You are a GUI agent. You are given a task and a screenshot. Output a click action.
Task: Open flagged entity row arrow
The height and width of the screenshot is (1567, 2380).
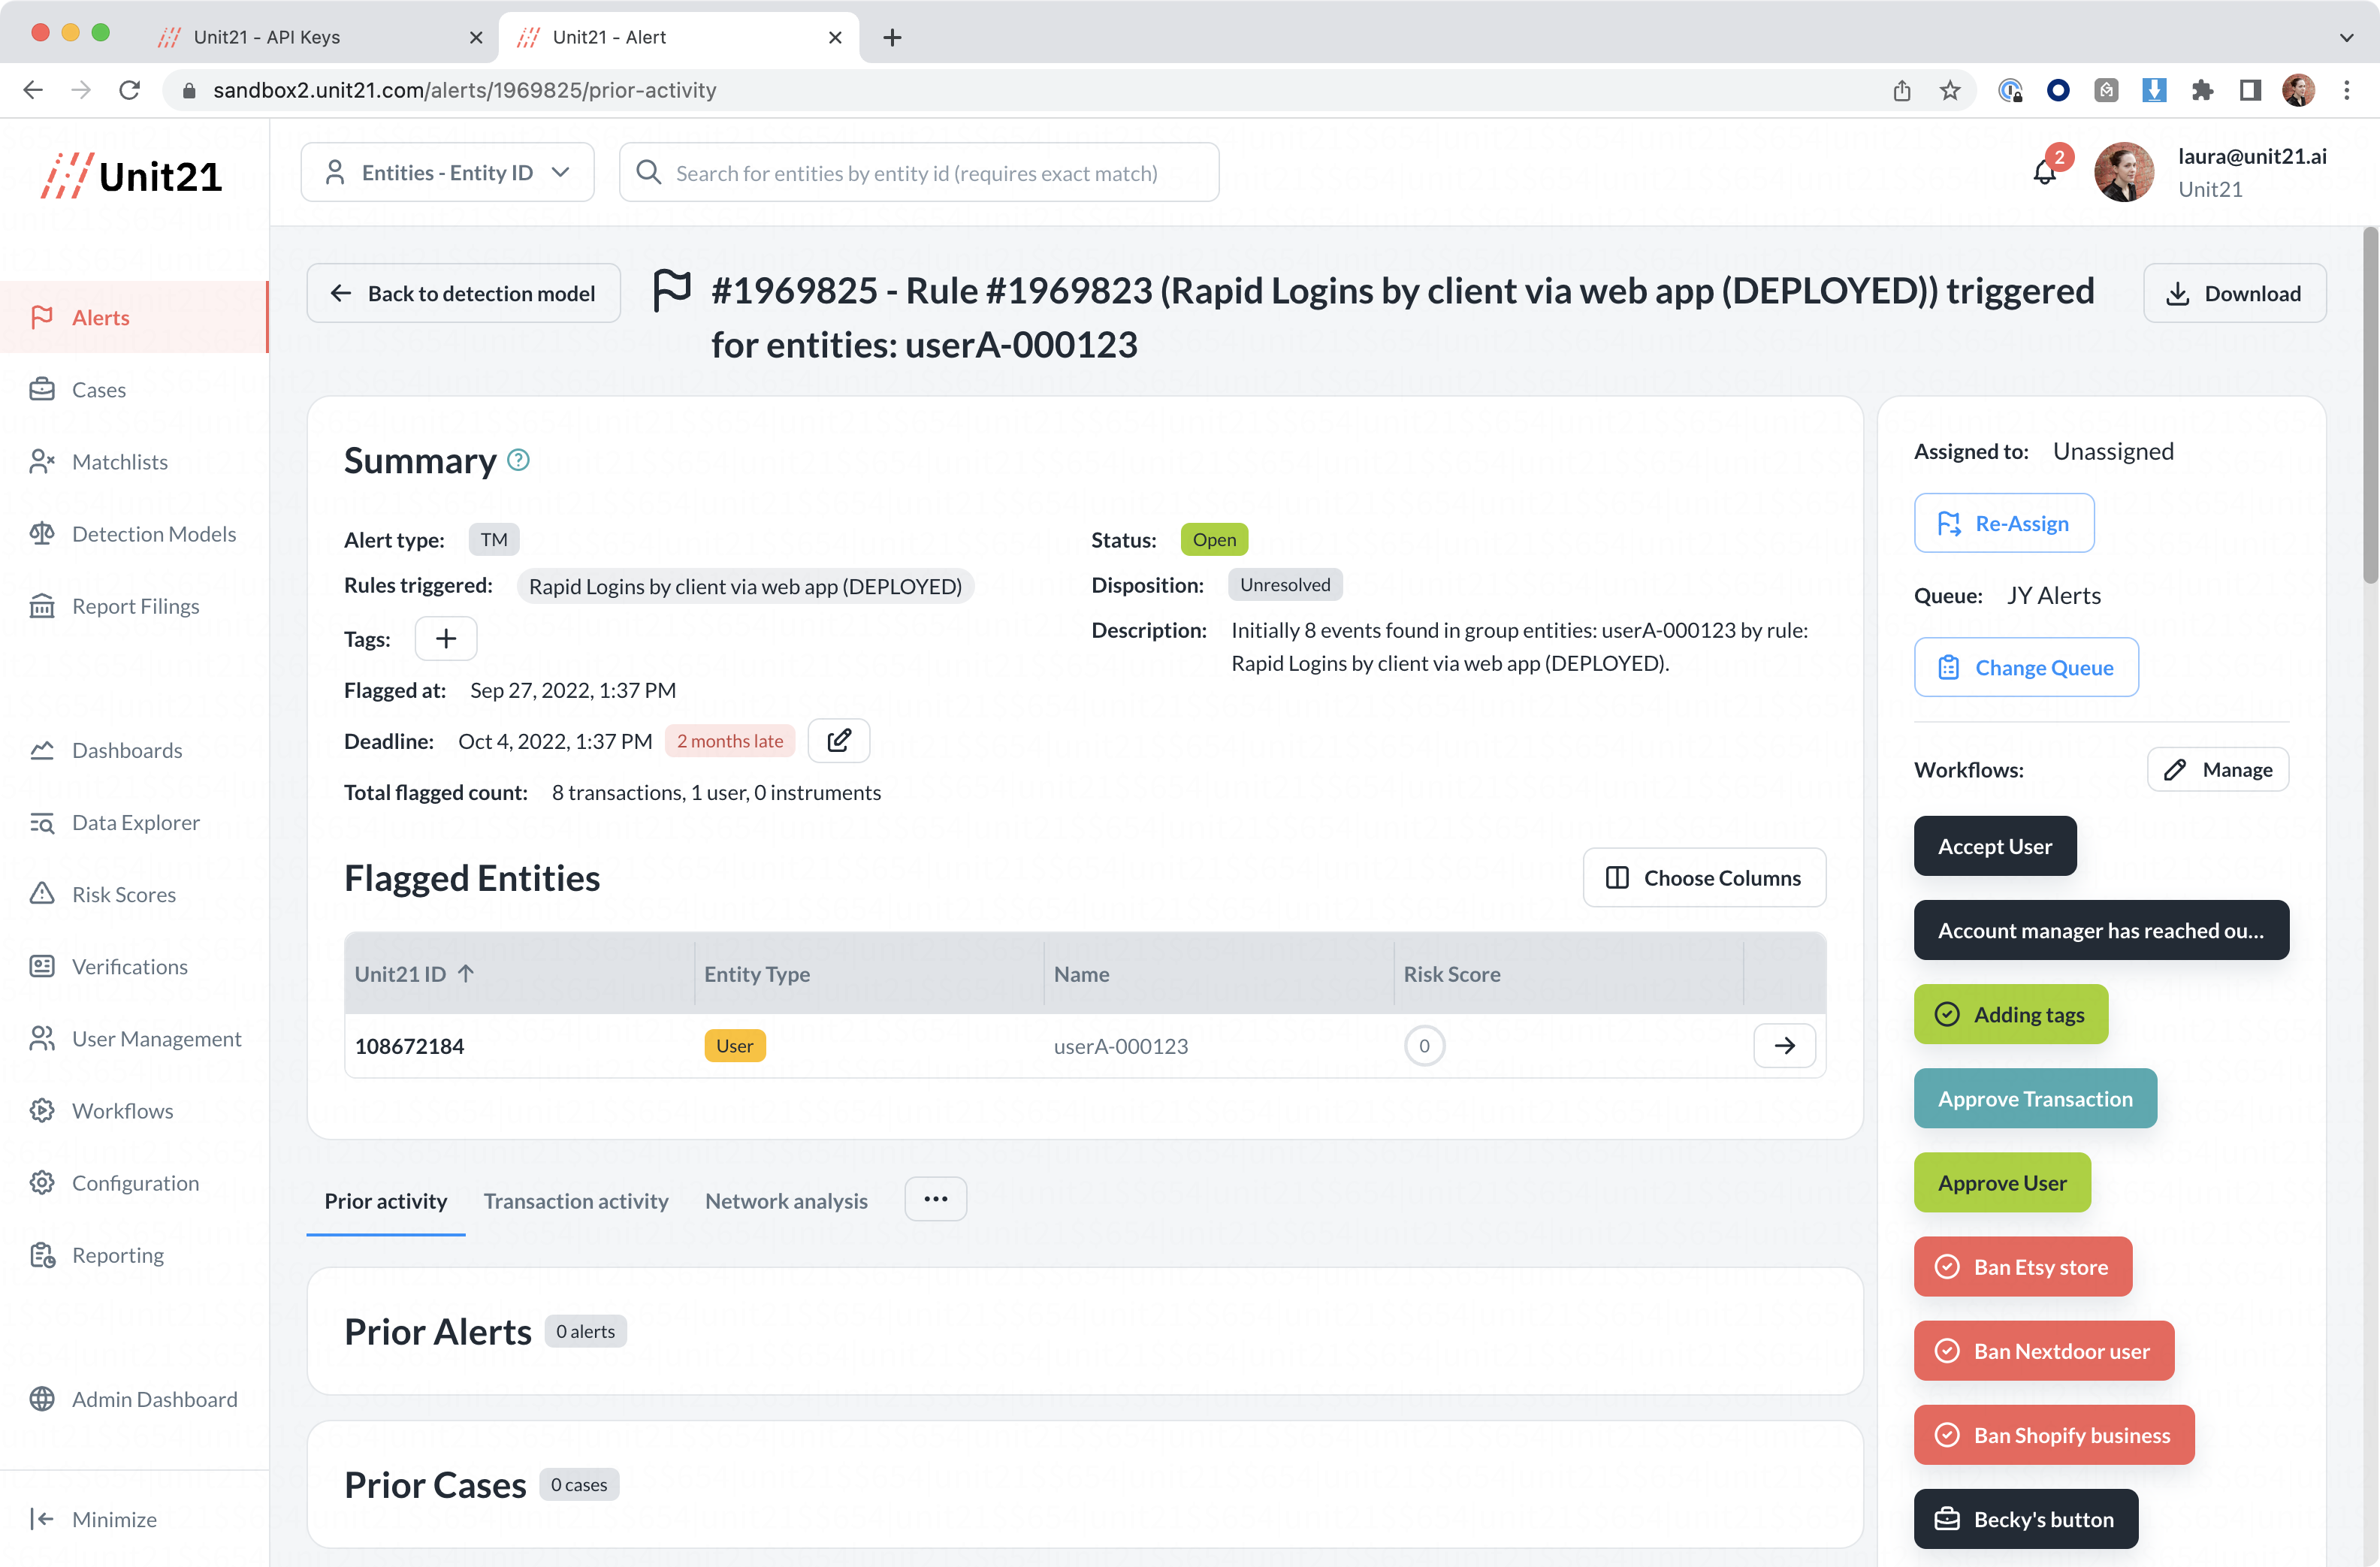pos(1784,1046)
